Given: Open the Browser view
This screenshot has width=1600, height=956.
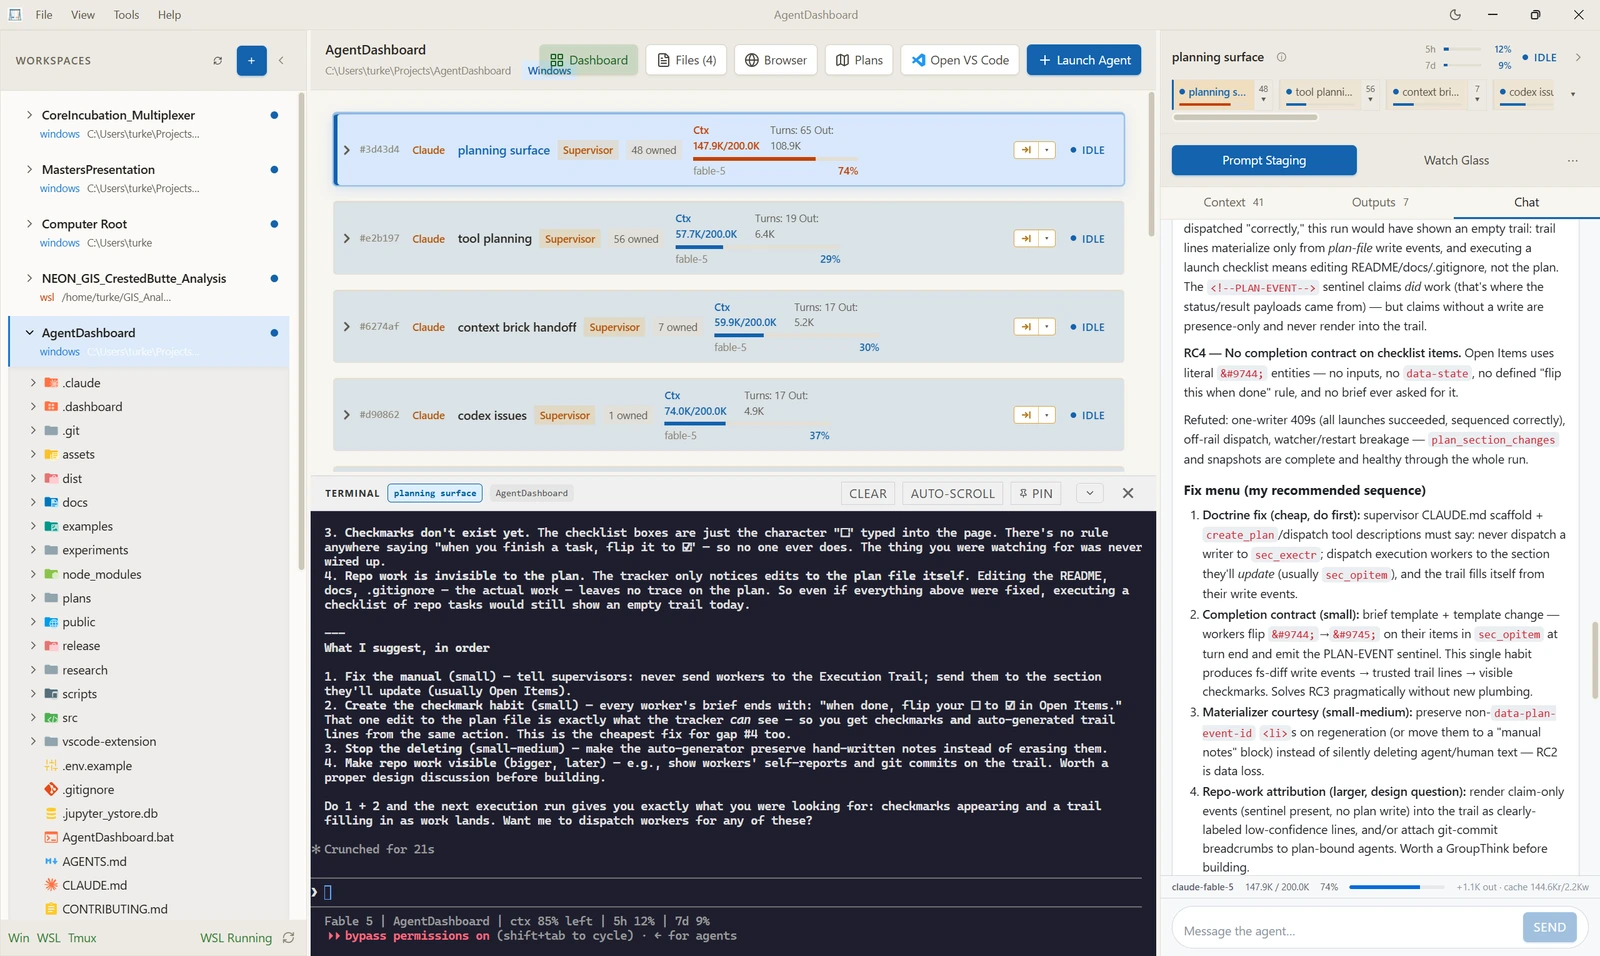Looking at the screenshot, I should (x=776, y=60).
